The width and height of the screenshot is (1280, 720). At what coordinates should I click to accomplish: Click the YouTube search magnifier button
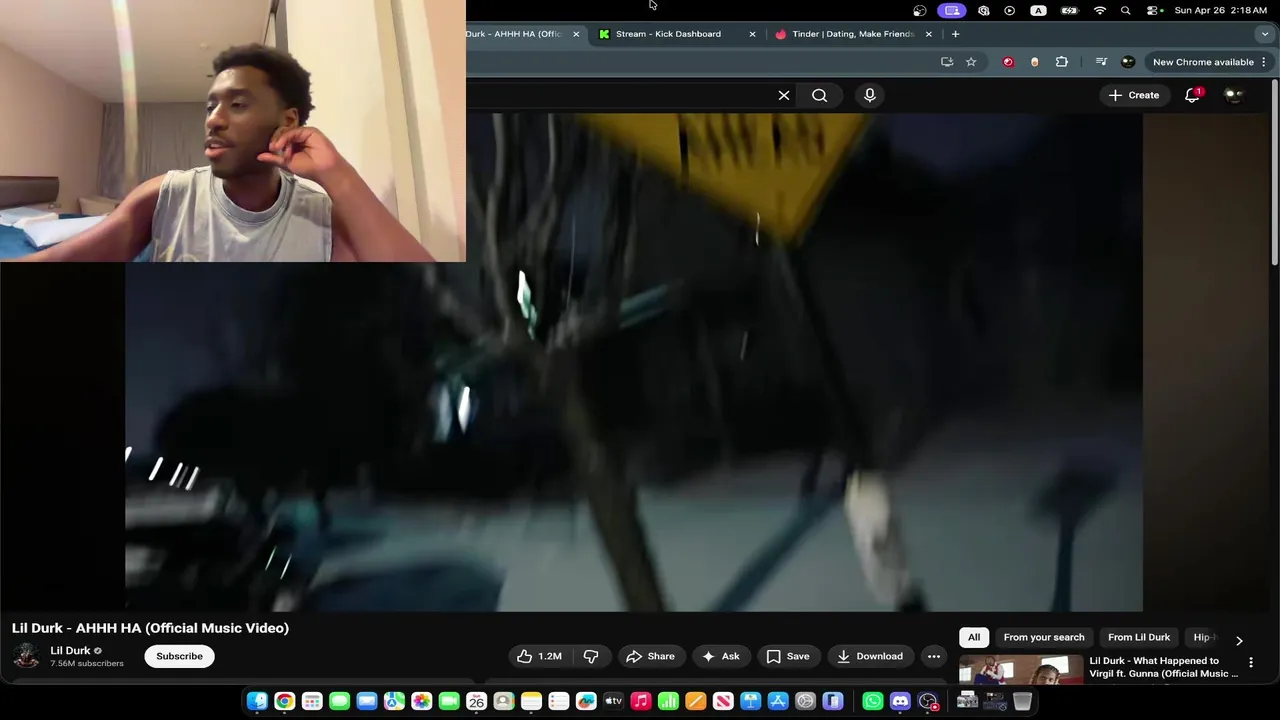pyautogui.click(x=819, y=95)
